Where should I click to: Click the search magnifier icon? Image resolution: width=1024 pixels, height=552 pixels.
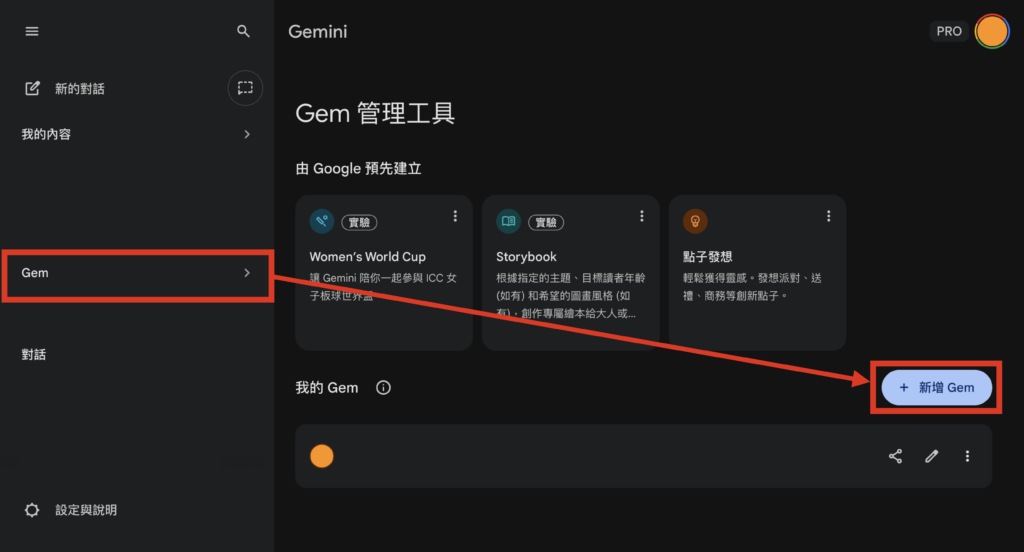click(243, 31)
